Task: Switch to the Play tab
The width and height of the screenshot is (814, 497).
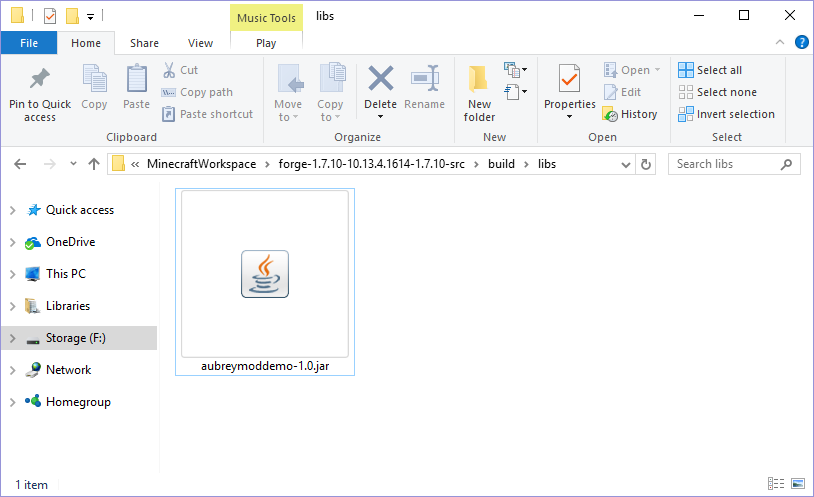Action: click(x=266, y=43)
